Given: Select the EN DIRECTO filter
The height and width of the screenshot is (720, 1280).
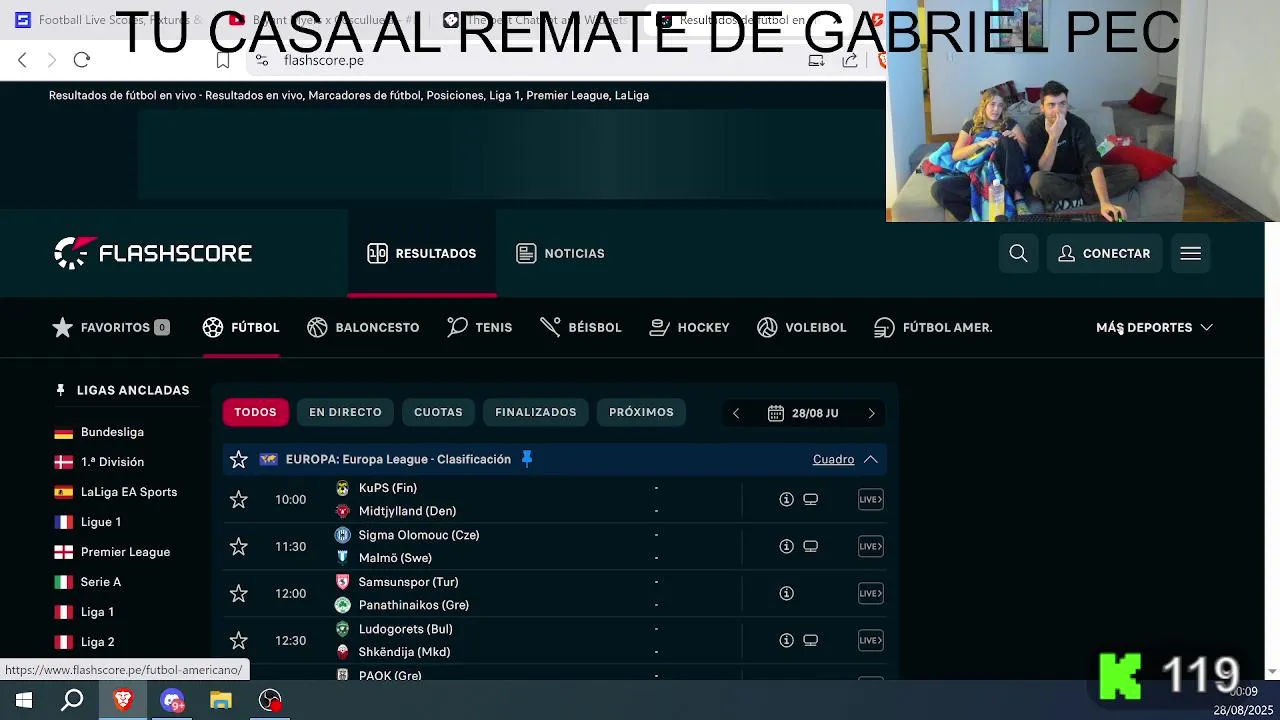Looking at the screenshot, I should tap(345, 412).
